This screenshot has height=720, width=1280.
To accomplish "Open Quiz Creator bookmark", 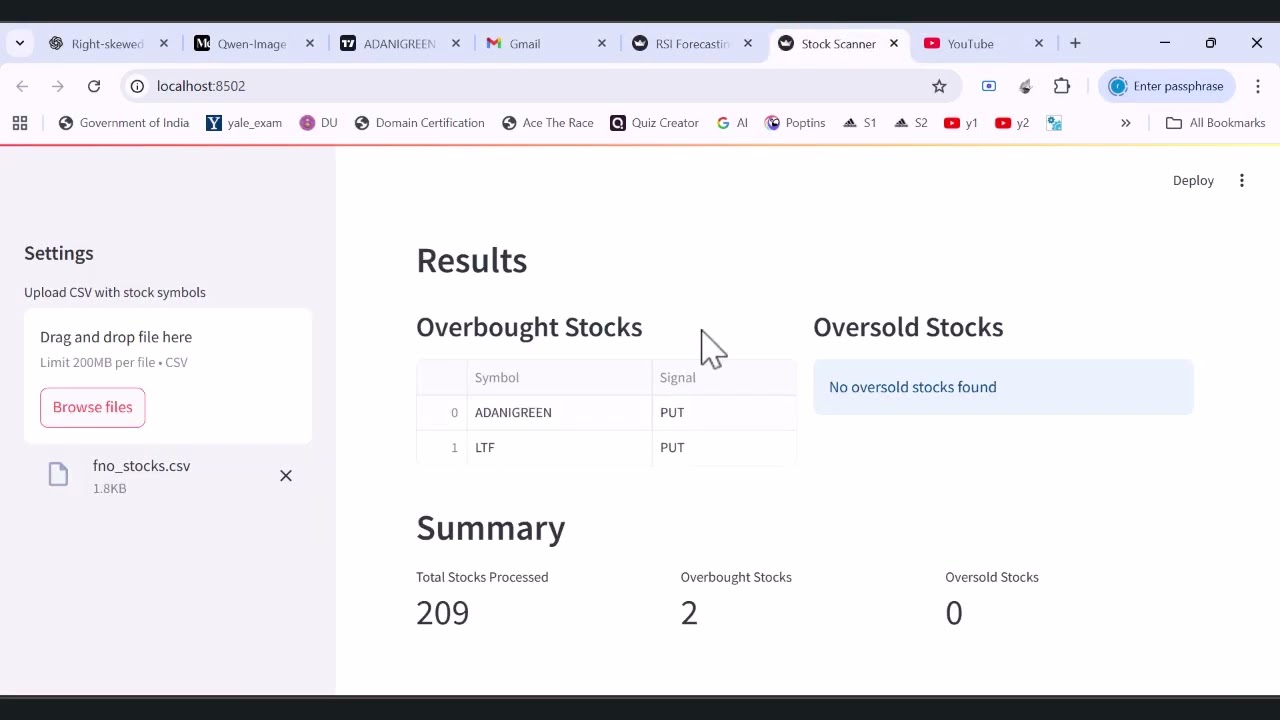I will pos(655,123).
